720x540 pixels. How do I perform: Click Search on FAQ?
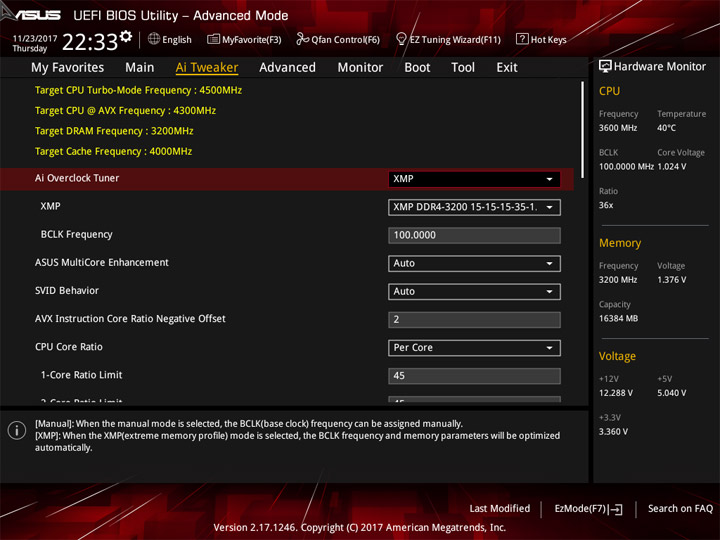(680, 509)
